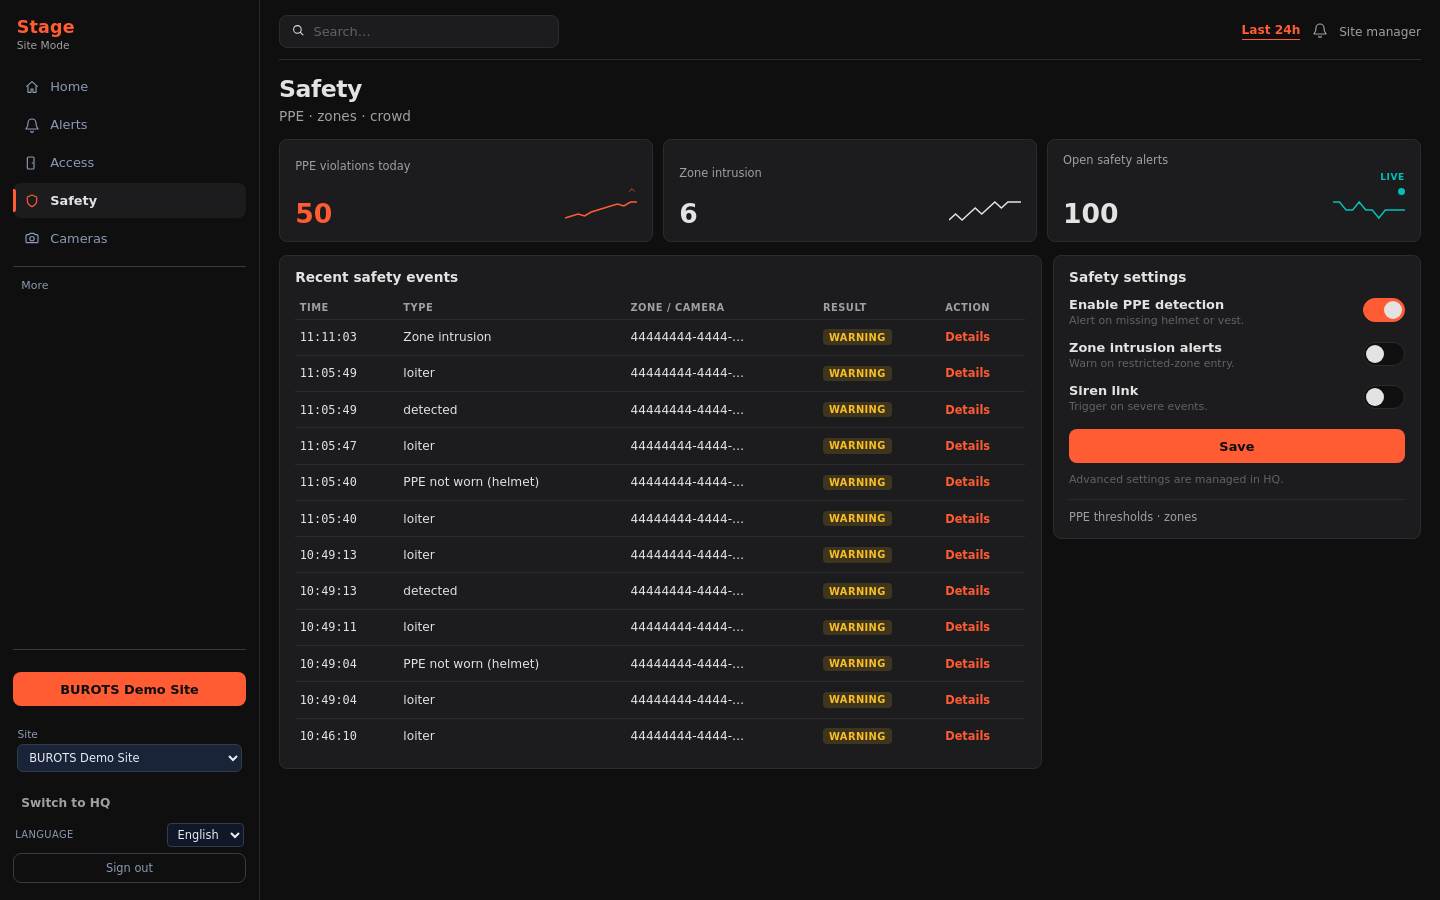
Task: Open the Site dropdown selector
Action: [x=129, y=758]
